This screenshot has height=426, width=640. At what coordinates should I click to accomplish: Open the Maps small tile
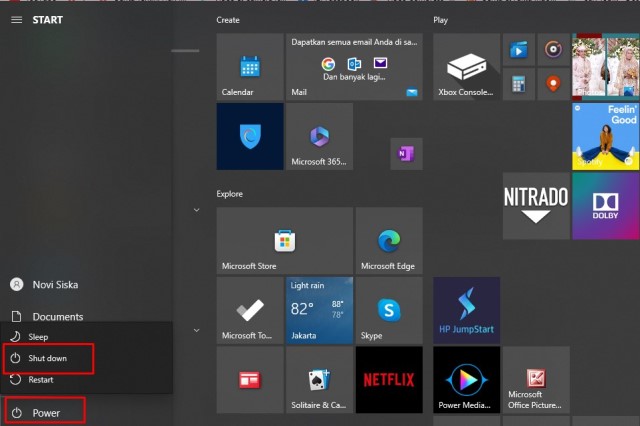tap(553, 84)
